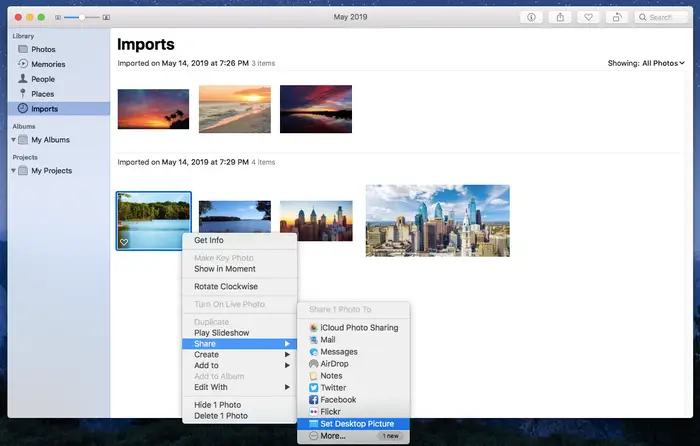
Task: Open People in the sidebar
Action: coord(43,79)
